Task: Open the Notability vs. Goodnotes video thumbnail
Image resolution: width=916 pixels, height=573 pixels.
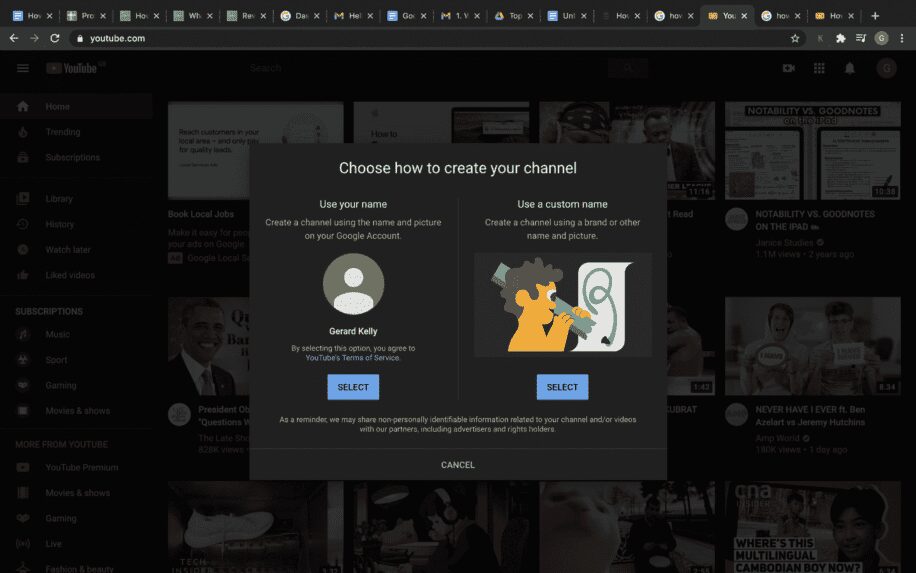Action: (813, 151)
